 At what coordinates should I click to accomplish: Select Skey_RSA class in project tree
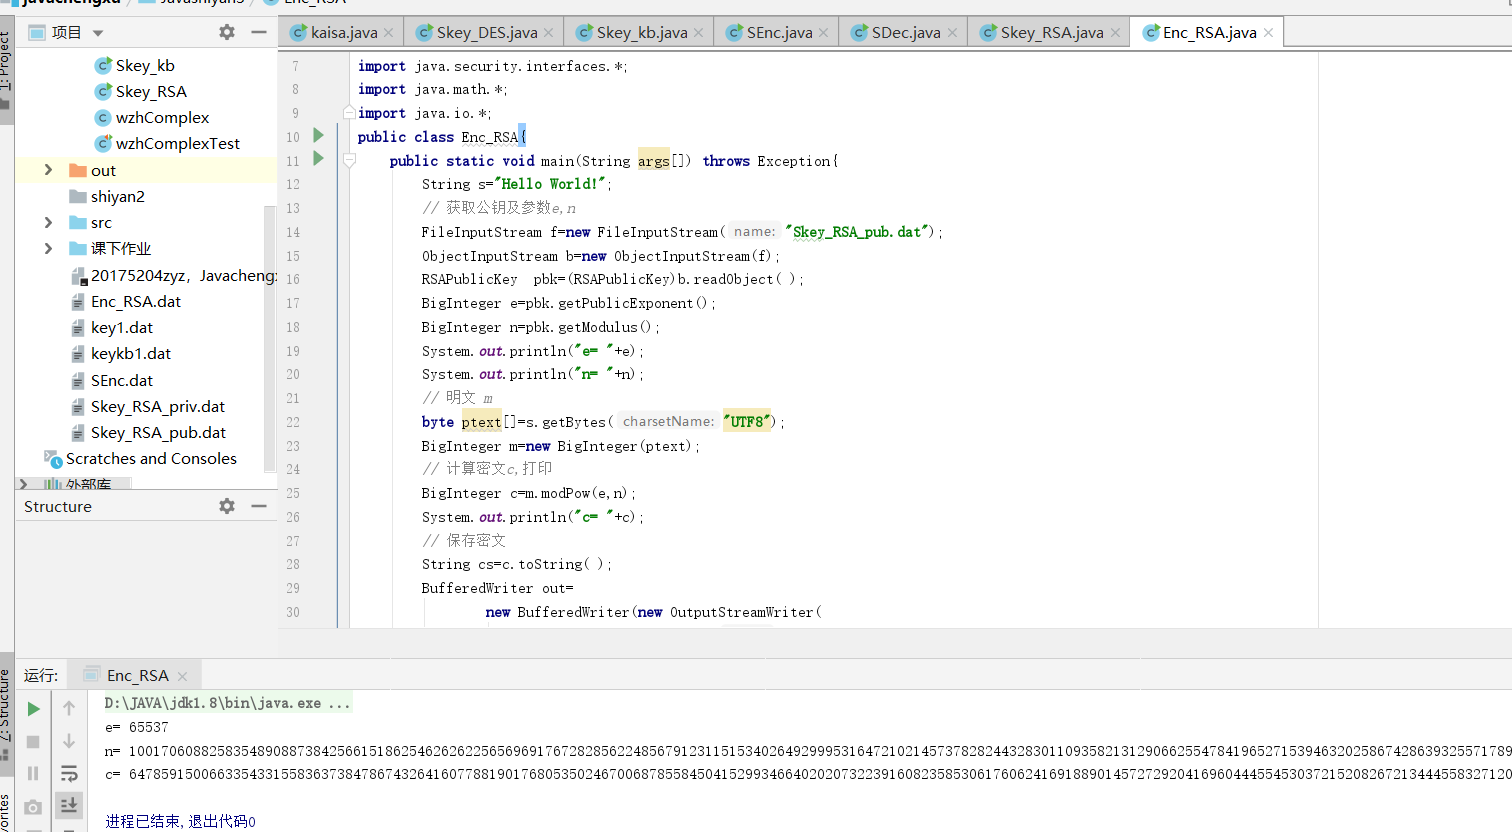(x=151, y=91)
